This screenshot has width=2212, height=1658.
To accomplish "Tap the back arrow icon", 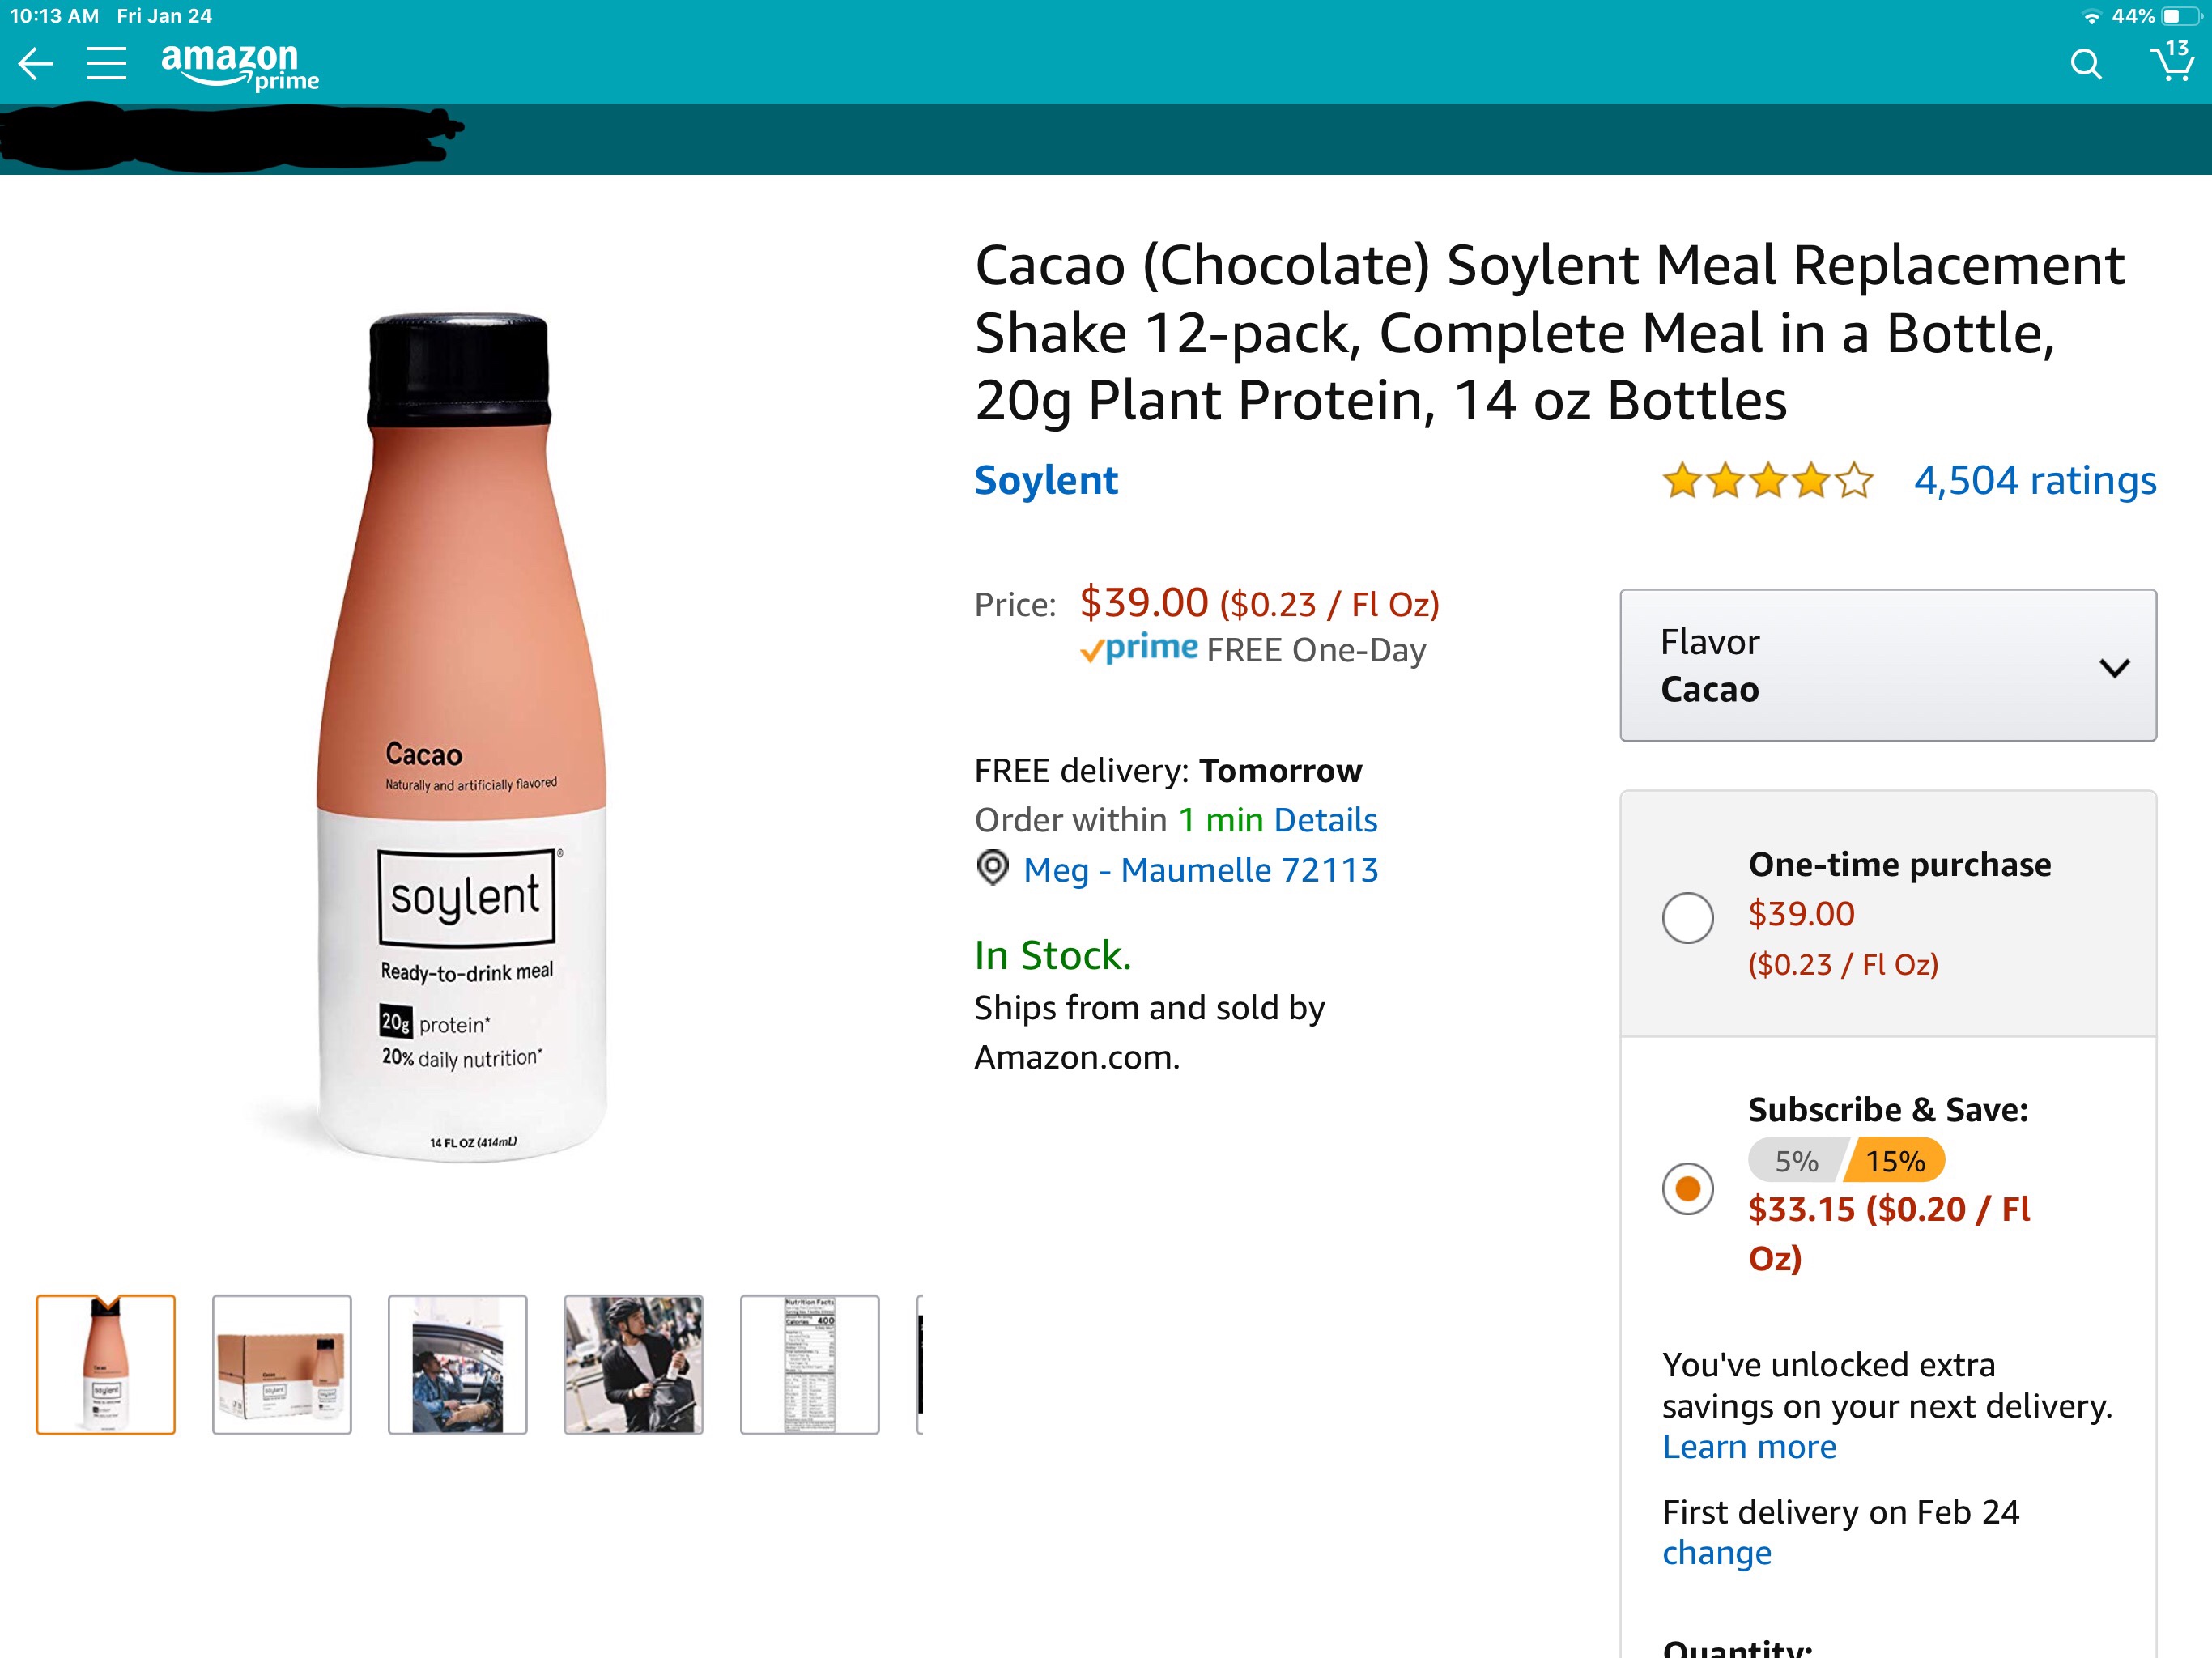I will (x=36, y=64).
